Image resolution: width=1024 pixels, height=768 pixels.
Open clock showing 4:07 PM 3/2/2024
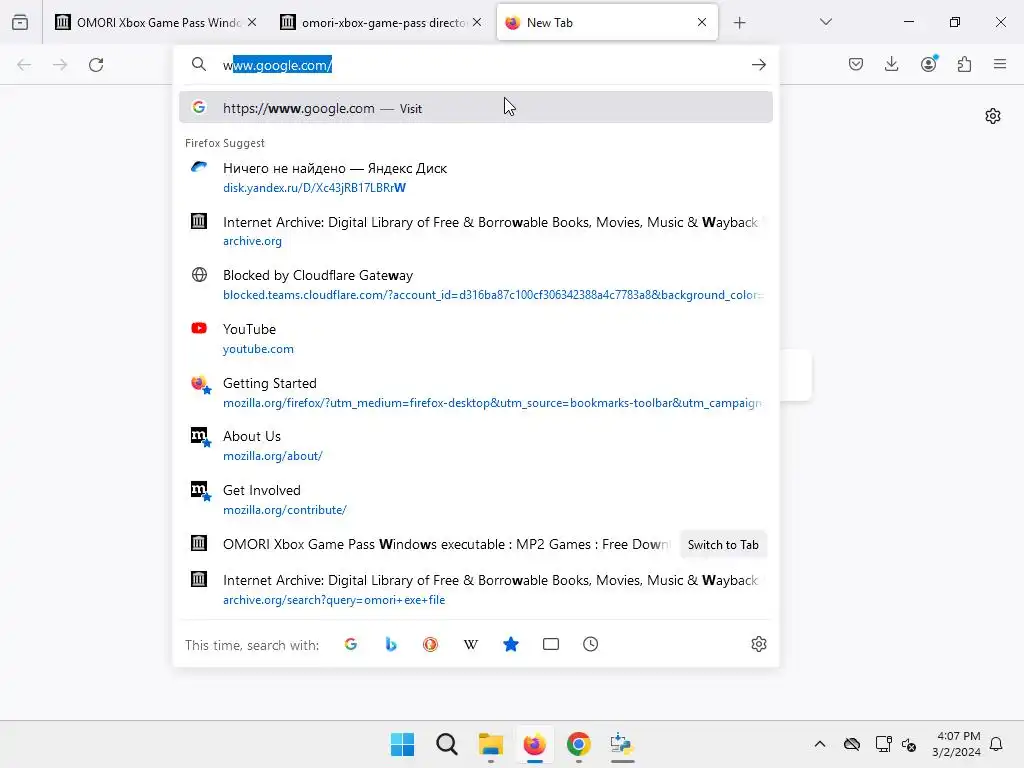[x=956, y=744]
